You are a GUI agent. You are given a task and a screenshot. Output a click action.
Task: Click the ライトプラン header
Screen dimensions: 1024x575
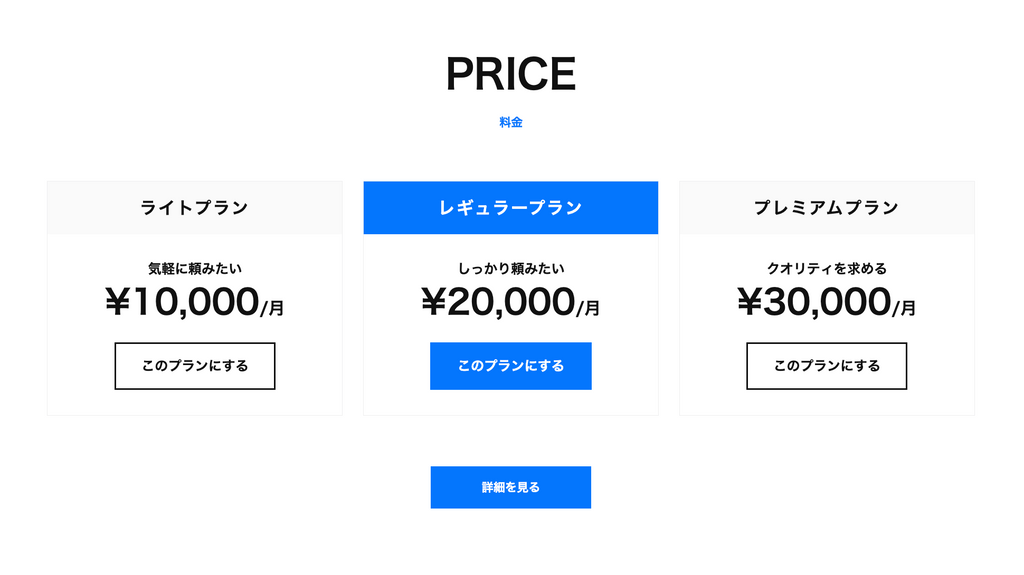point(195,208)
